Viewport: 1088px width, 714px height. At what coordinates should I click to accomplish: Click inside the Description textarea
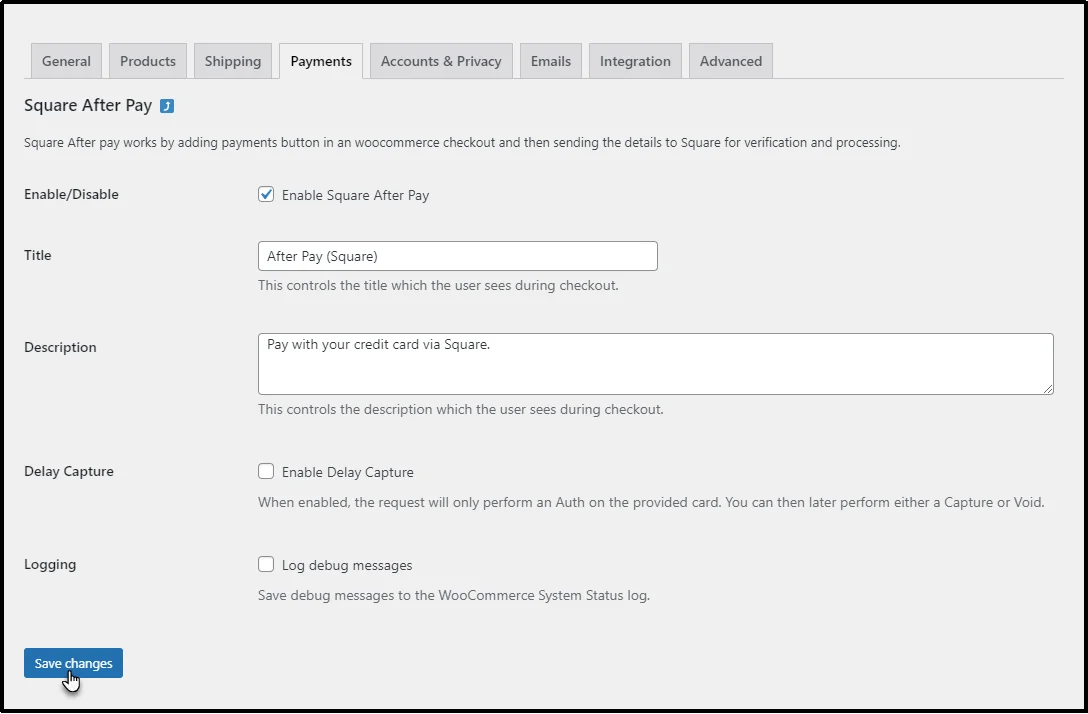pyautogui.click(x=656, y=364)
